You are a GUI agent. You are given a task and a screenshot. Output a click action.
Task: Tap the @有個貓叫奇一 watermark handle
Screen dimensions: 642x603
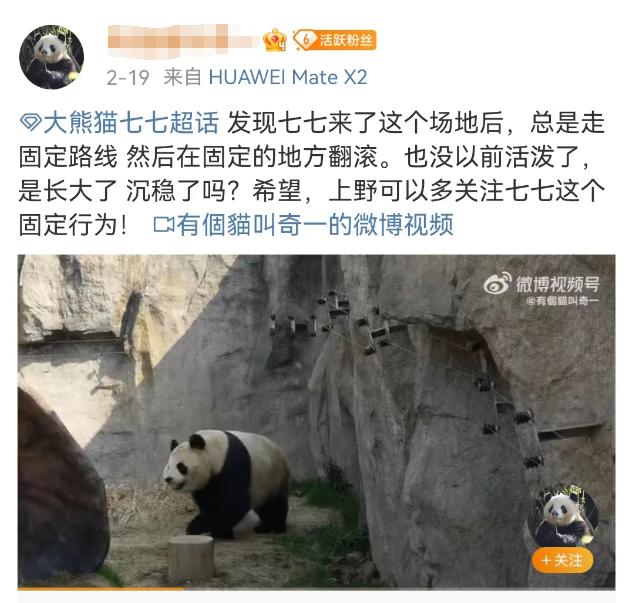coord(563,301)
